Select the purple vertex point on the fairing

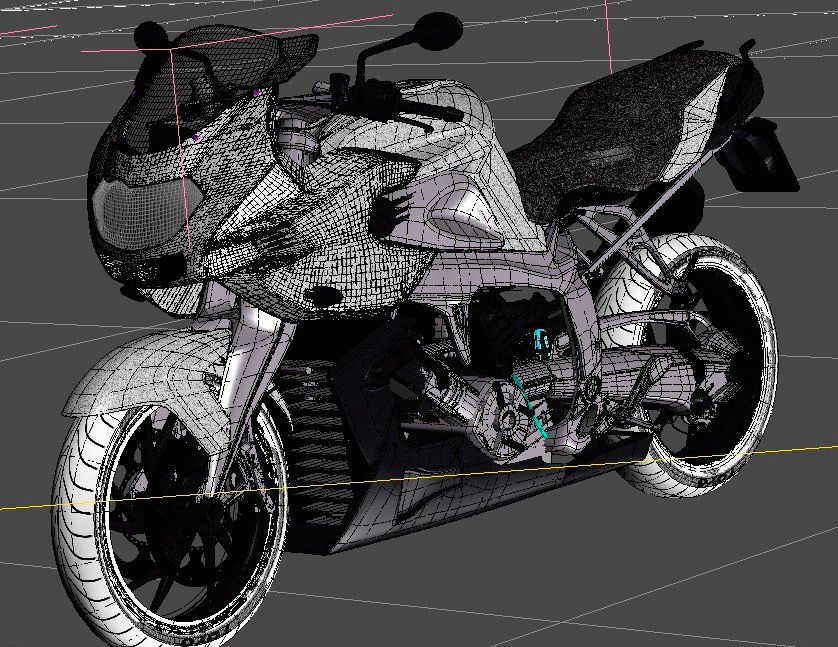pyautogui.click(x=258, y=93)
